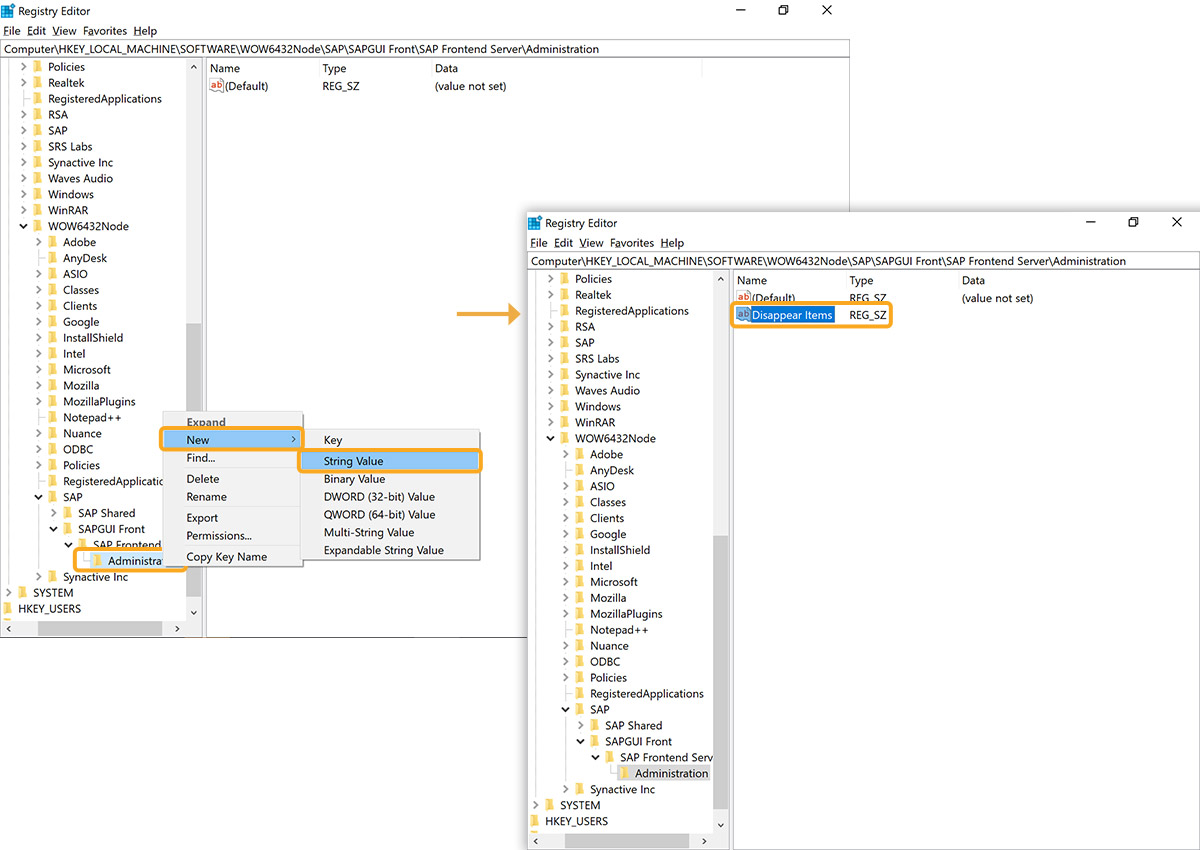Click Waves Audio folder icon in right tree
This screenshot has width=1200, height=850.
[565, 390]
